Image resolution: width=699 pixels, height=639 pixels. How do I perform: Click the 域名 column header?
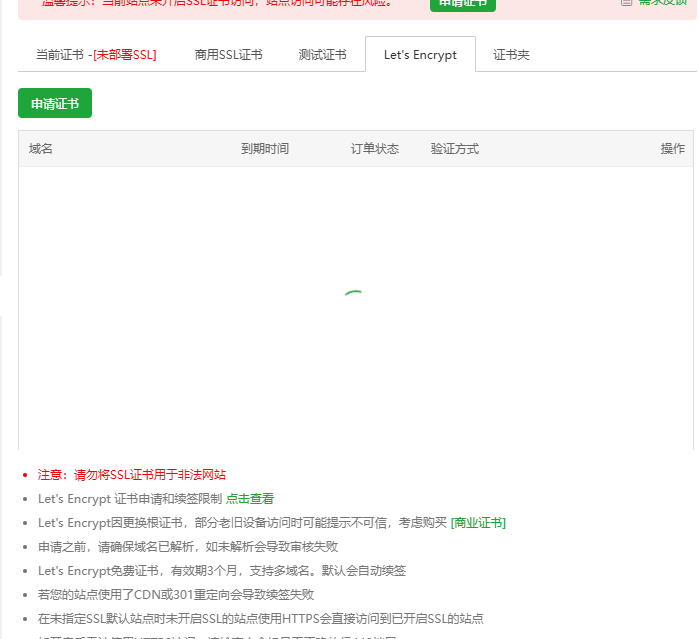pyautogui.click(x=41, y=148)
